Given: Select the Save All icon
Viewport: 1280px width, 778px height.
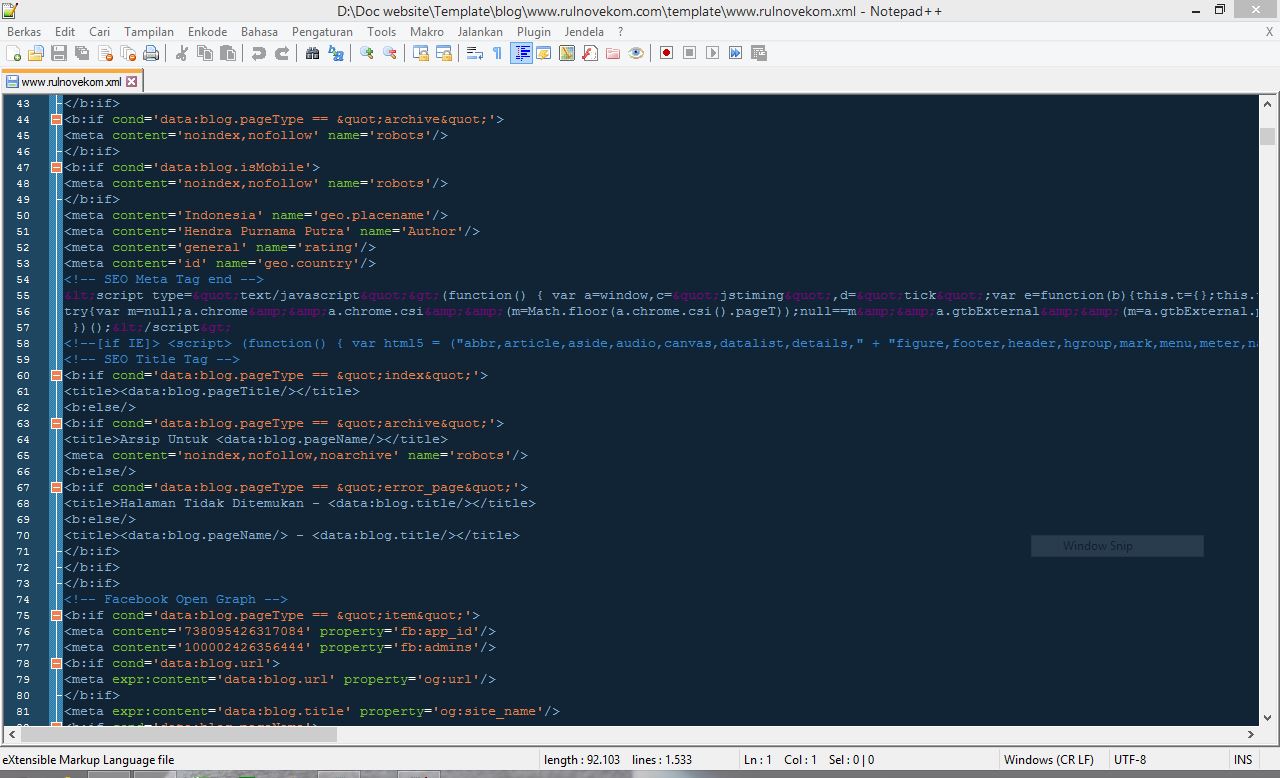Looking at the screenshot, I should 80,53.
